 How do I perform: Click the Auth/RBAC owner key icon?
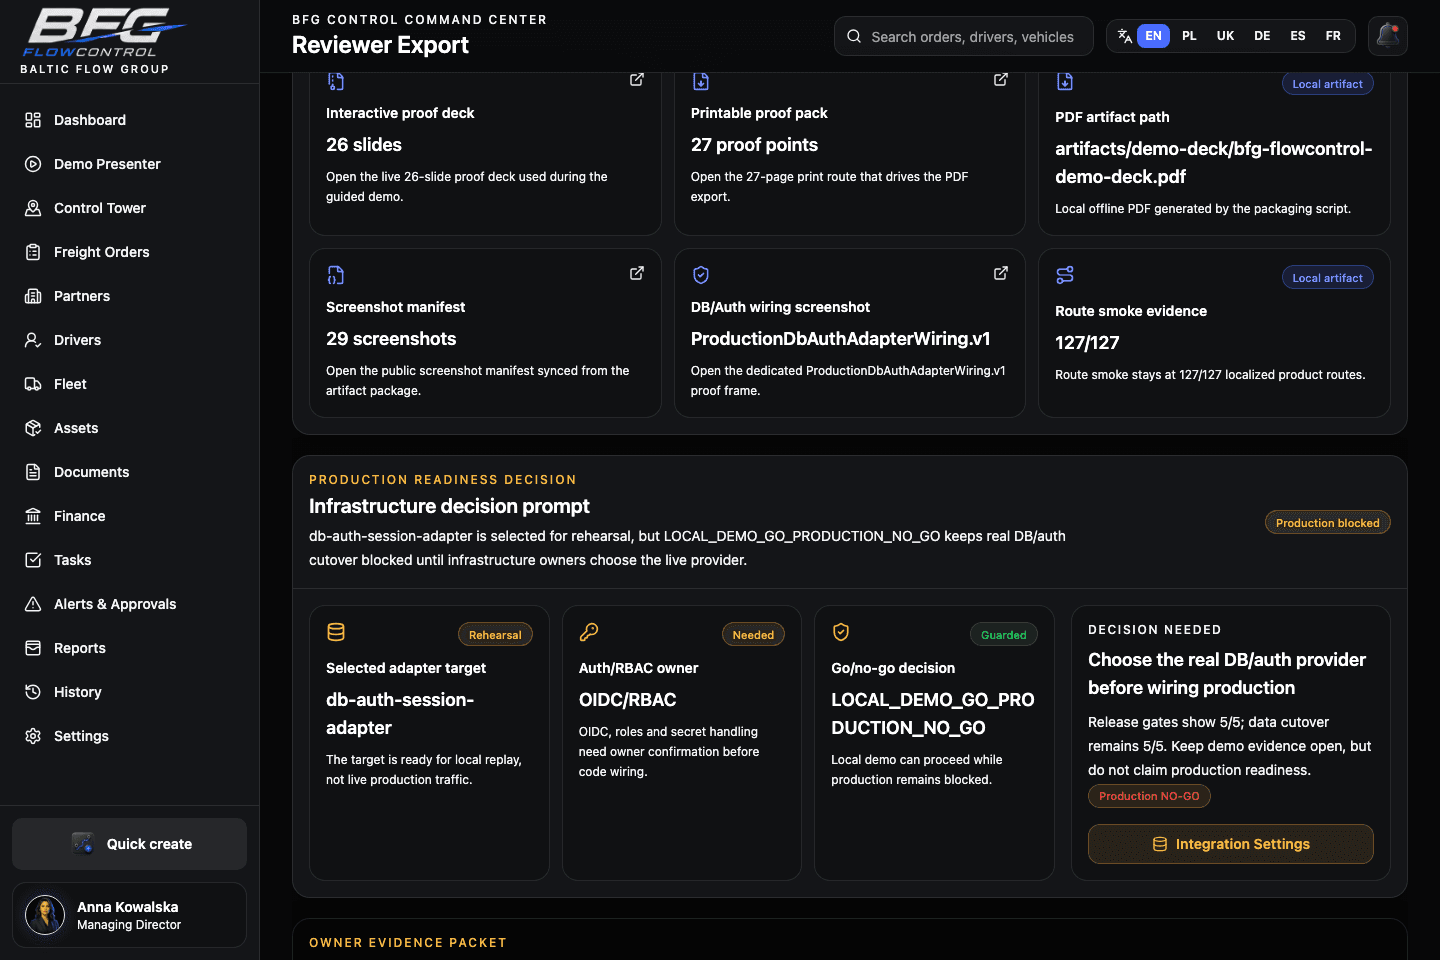click(x=589, y=632)
